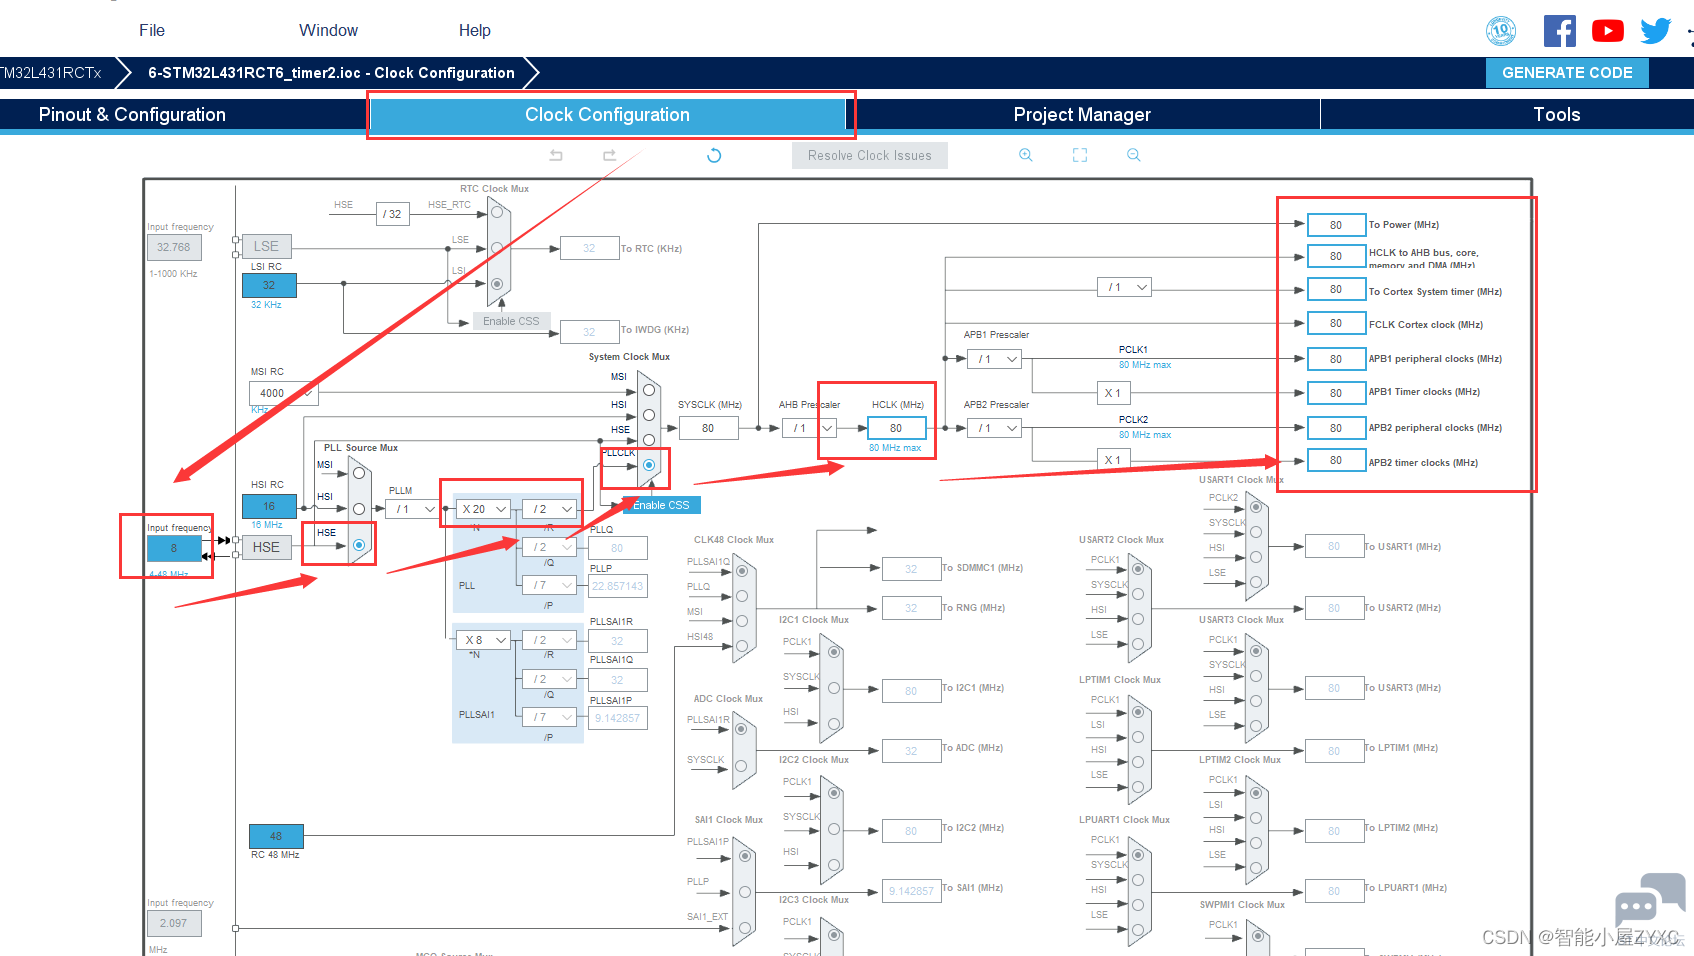Click Enable CSS below System Clock Mux
The image size is (1694, 956).
coord(661,505)
